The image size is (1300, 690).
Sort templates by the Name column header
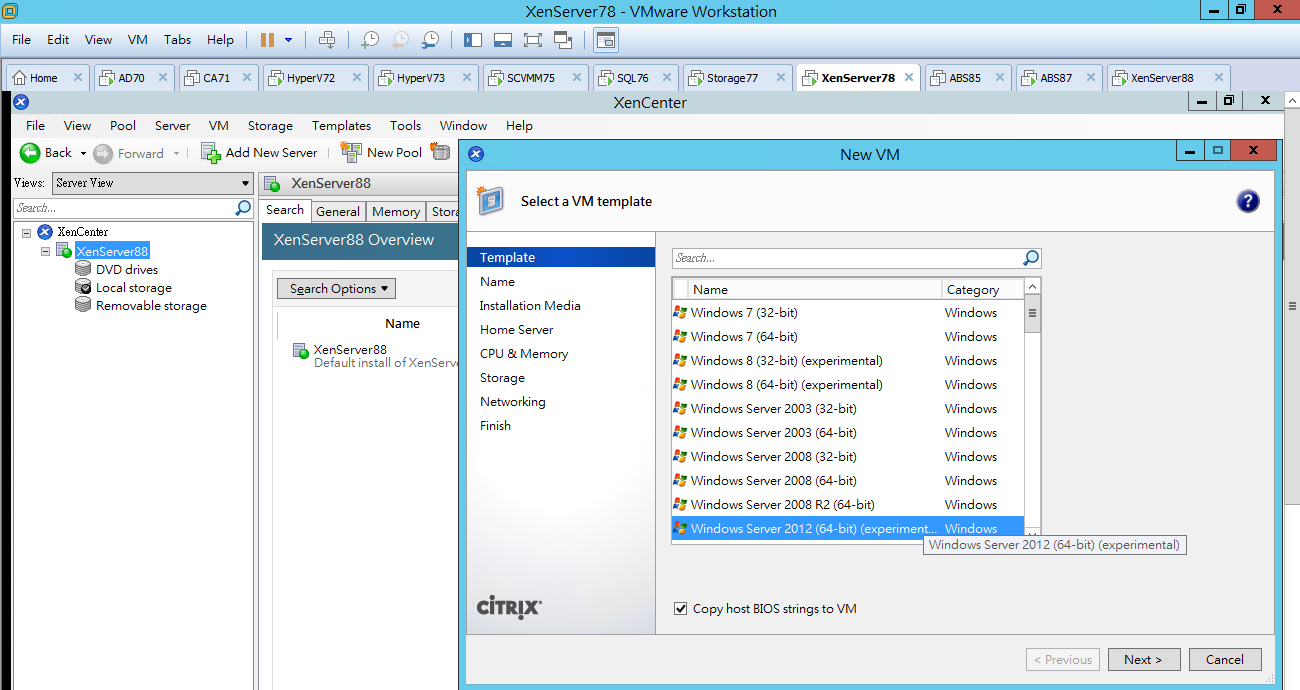[x=814, y=289]
